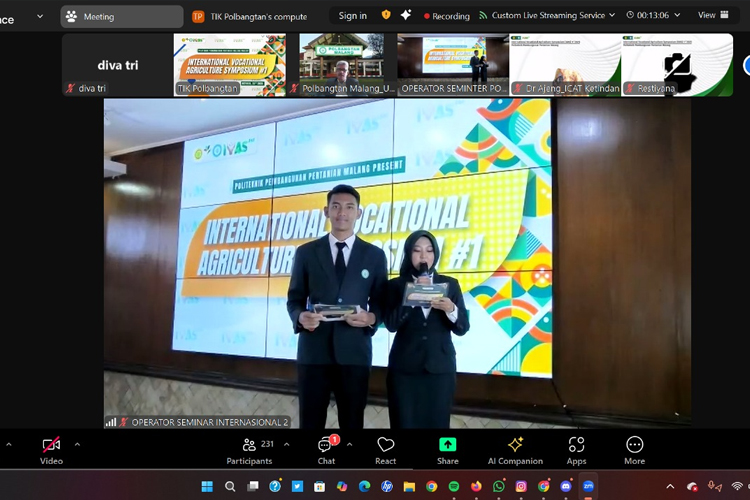Open the Participants panel

click(x=249, y=448)
